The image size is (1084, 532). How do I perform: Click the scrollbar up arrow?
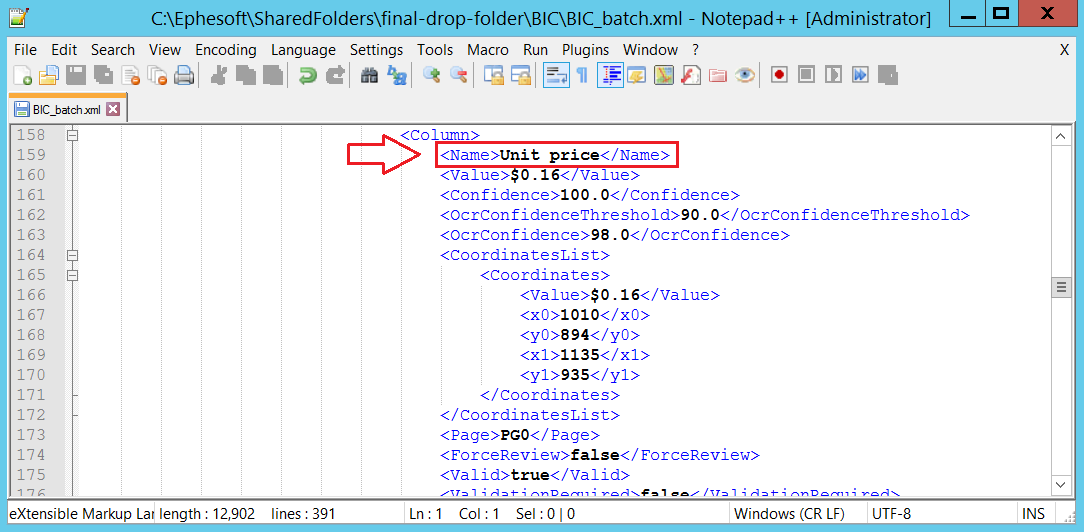click(x=1060, y=137)
